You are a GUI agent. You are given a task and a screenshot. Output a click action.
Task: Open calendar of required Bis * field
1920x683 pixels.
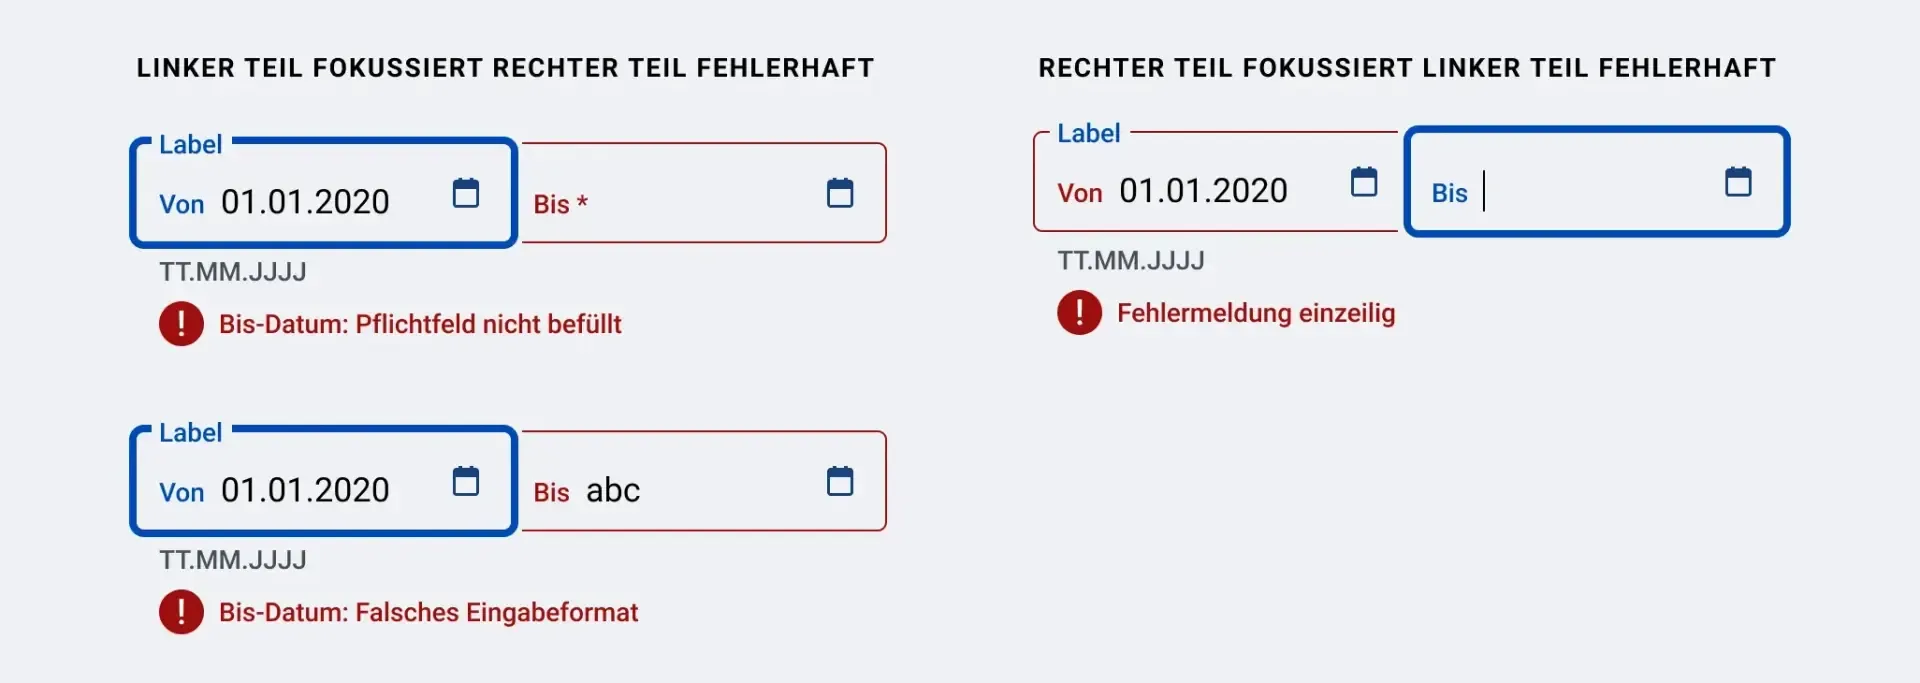[840, 192]
